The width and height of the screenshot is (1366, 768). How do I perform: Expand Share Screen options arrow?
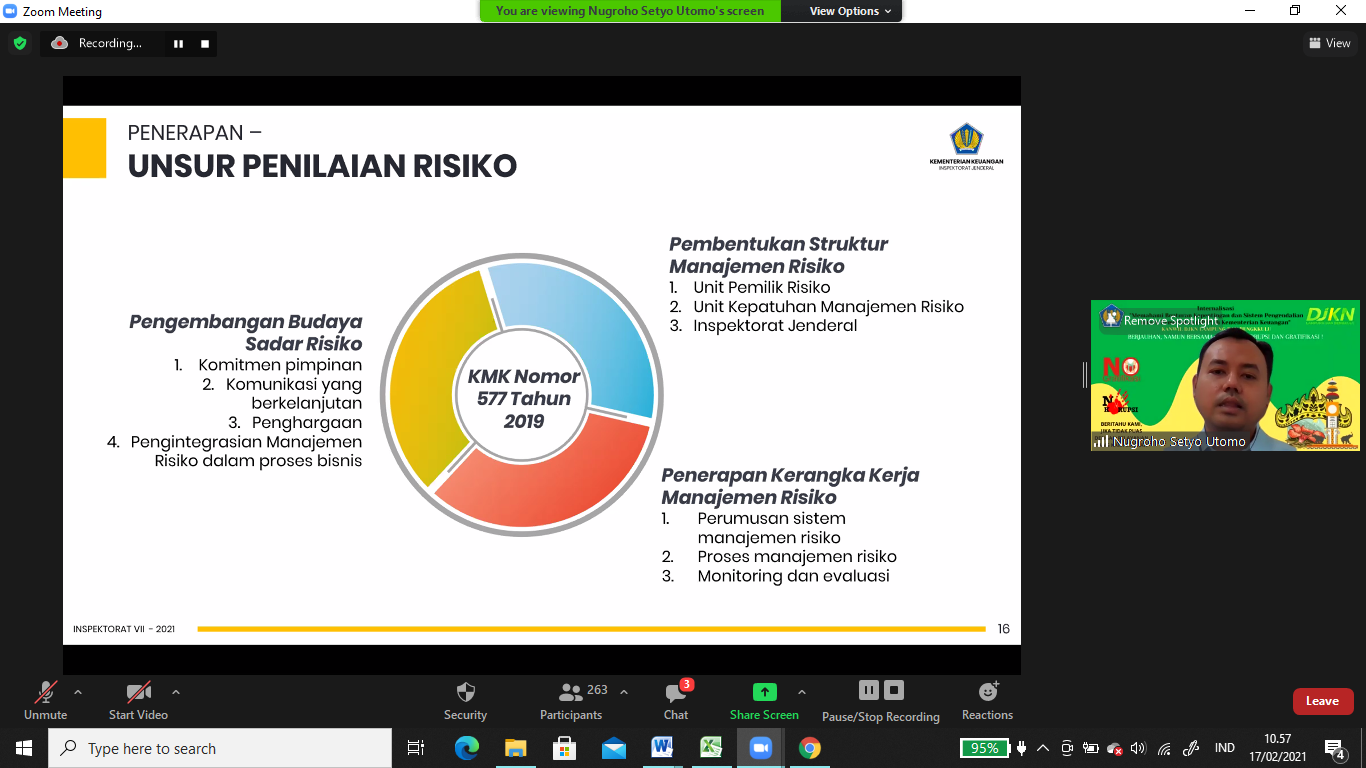(x=802, y=692)
